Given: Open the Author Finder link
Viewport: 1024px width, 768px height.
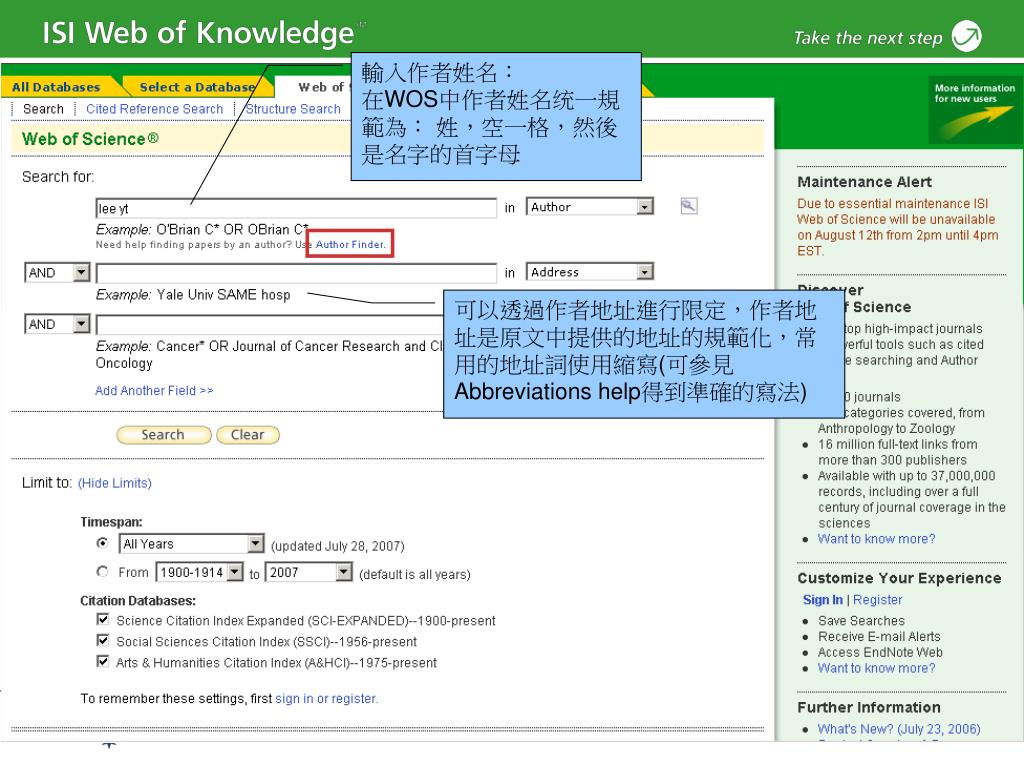Looking at the screenshot, I should click(x=350, y=244).
